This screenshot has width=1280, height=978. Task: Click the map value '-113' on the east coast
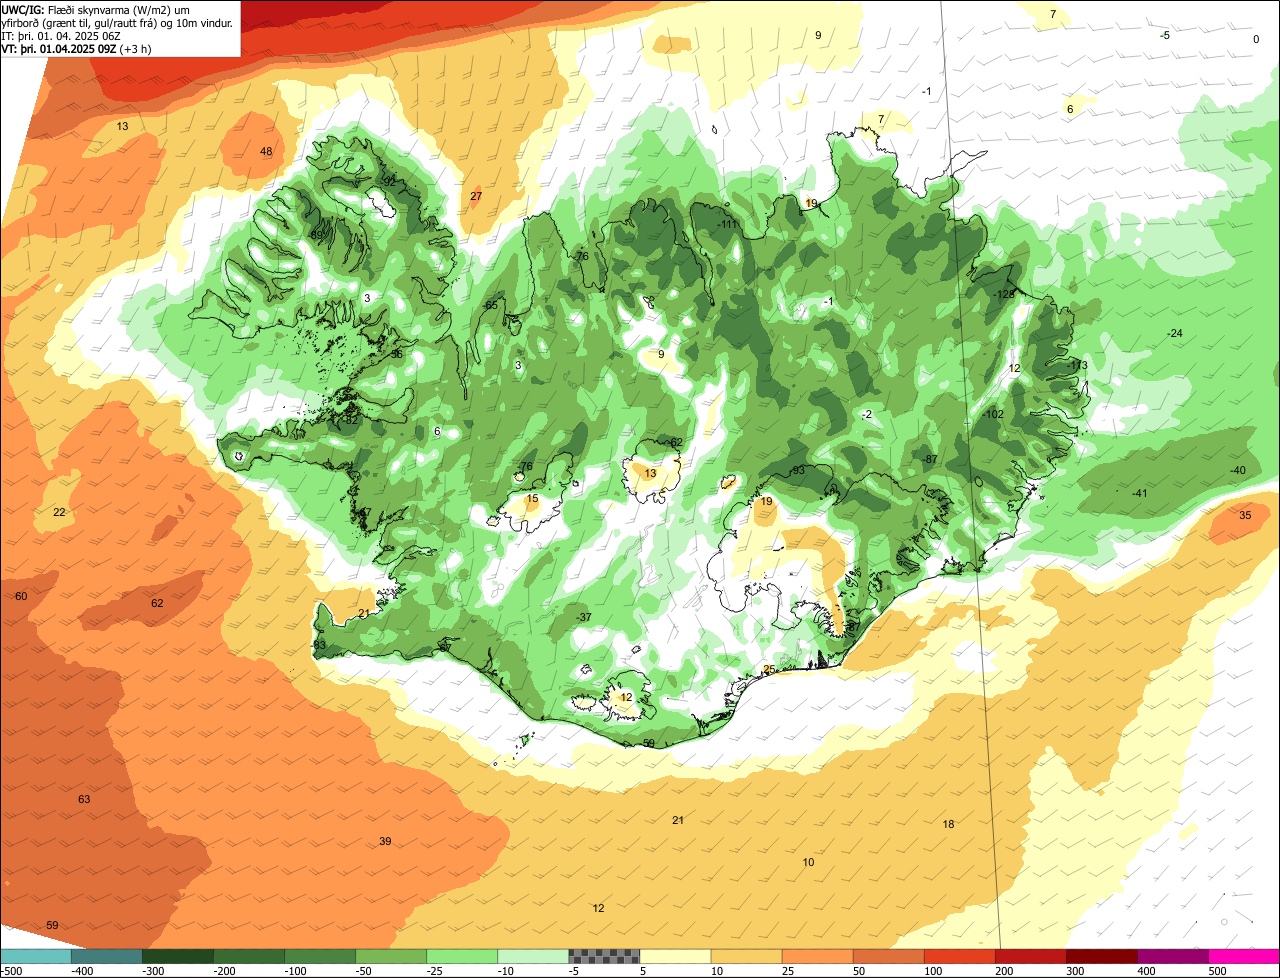pyautogui.click(x=1077, y=366)
